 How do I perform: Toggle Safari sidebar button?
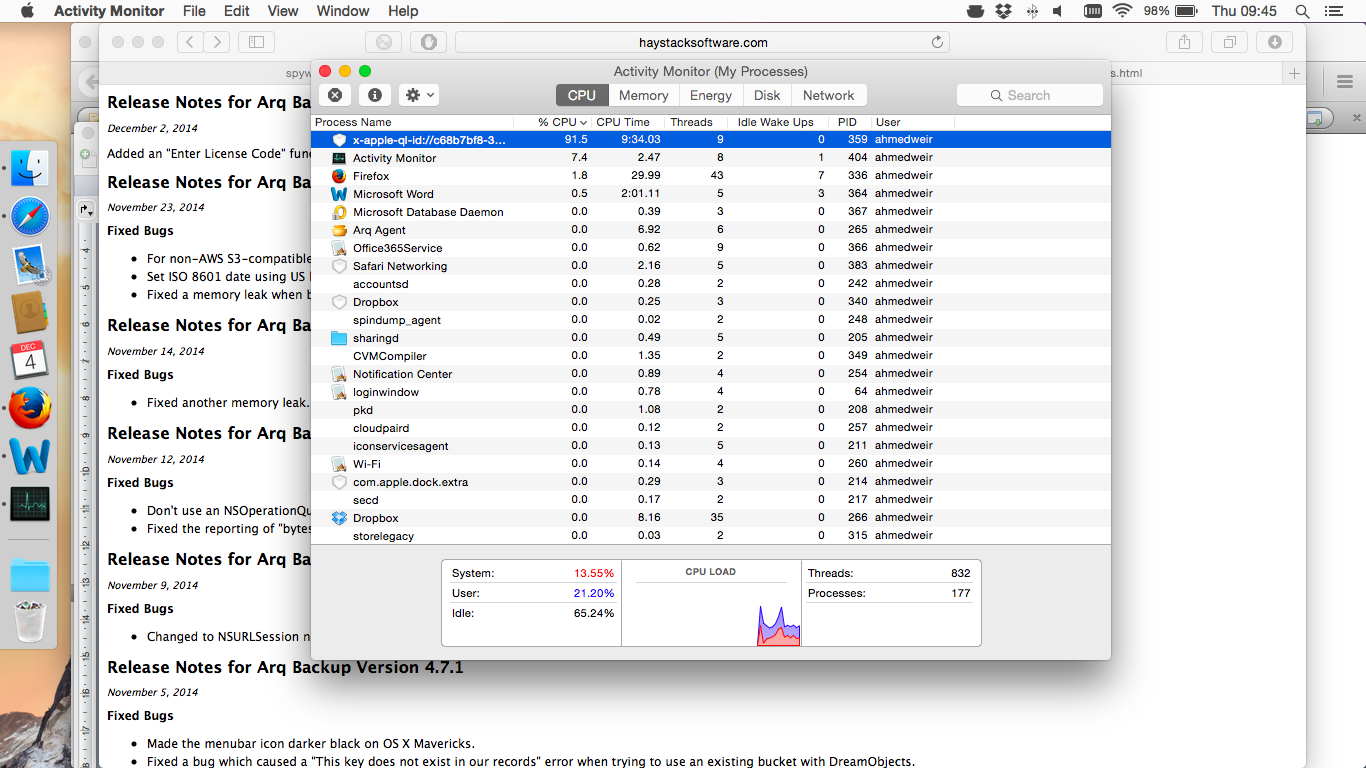tap(256, 42)
